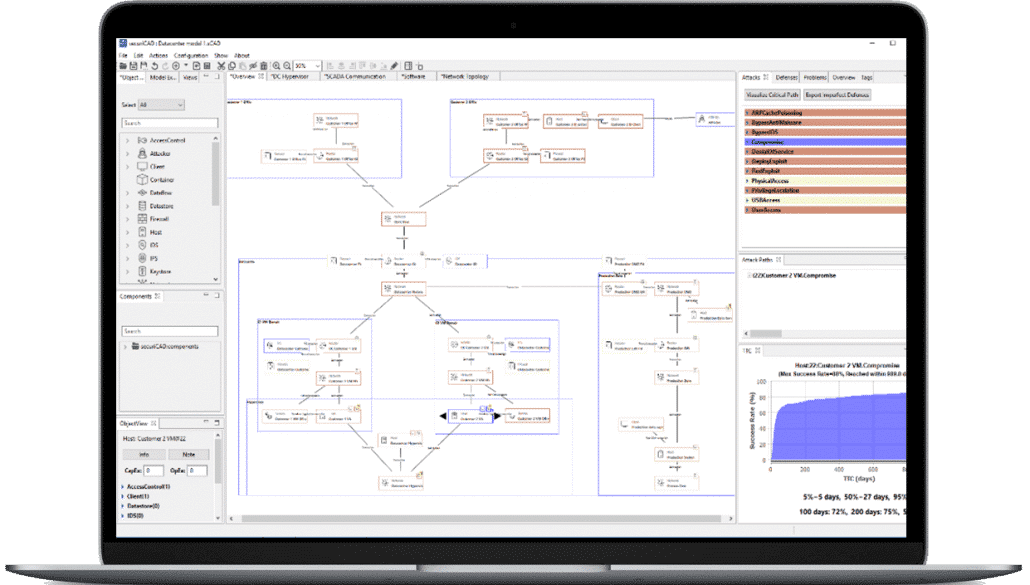Expand AccessControl(1) in ObjectView

(x=123, y=487)
